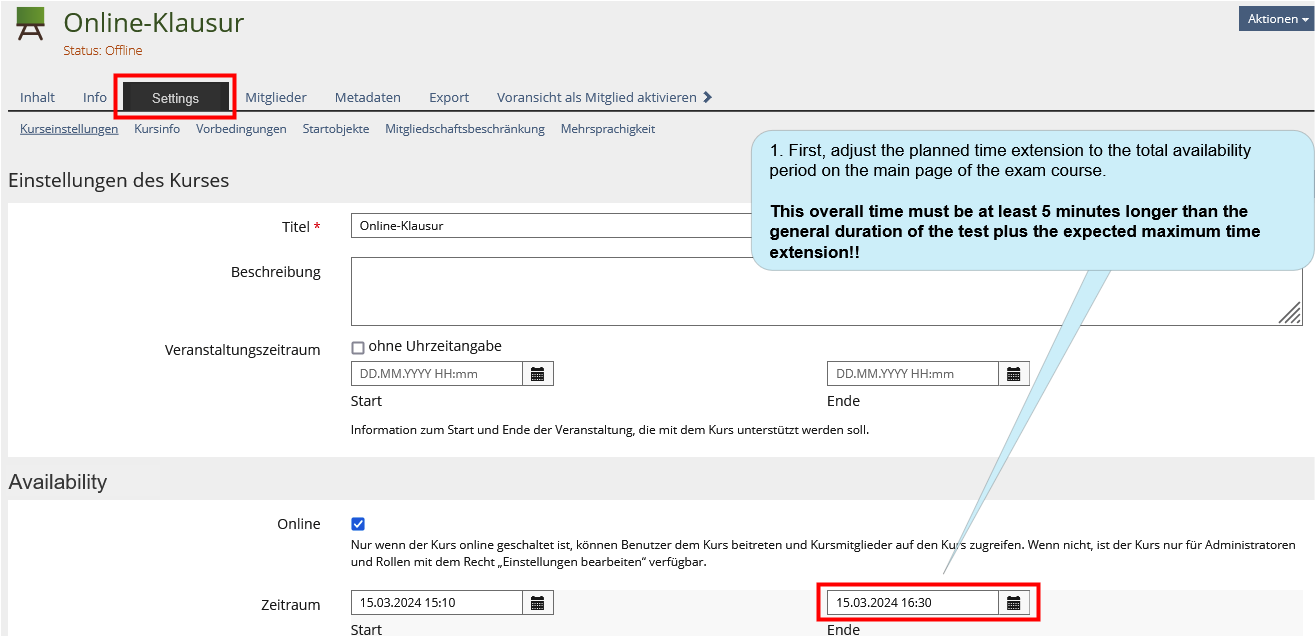Open calendar picker for Veranstaltungszeitraum Ende
This screenshot has width=1315, height=636.
pos(1014,374)
